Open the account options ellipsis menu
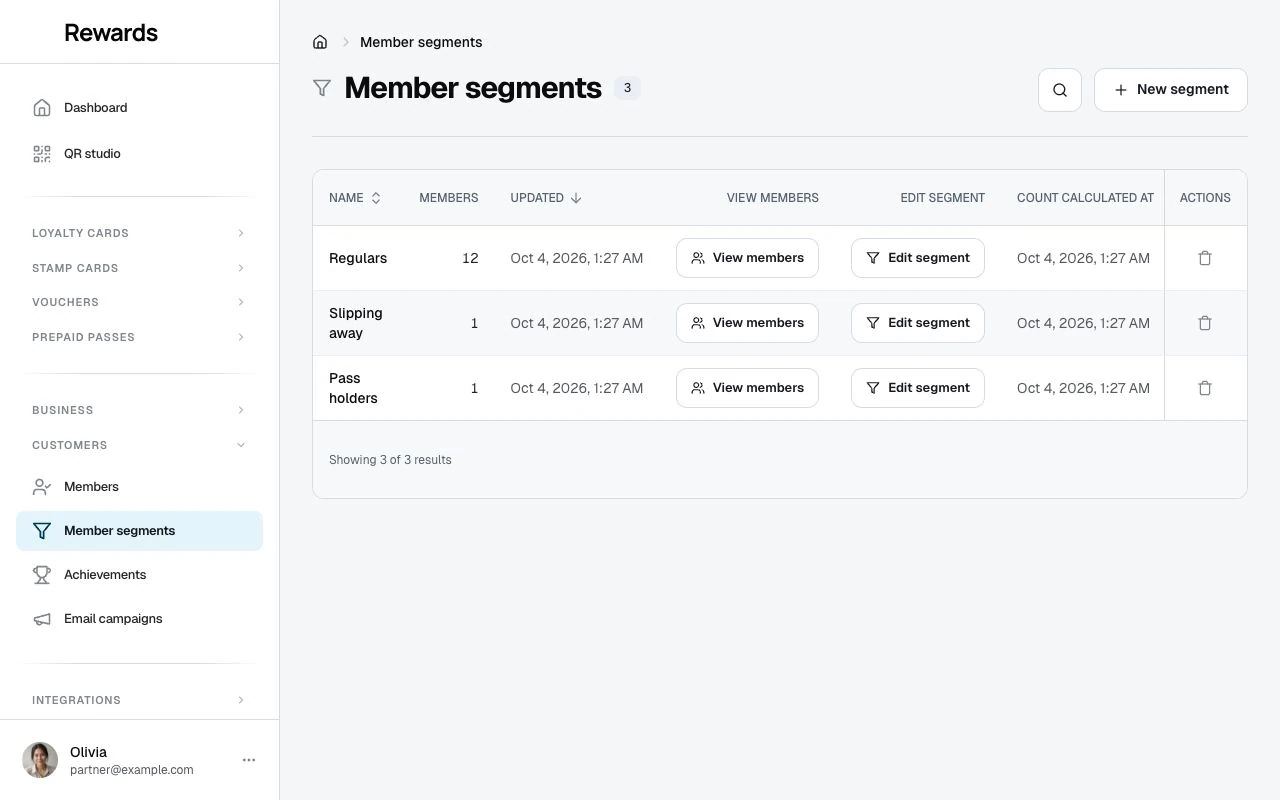The height and width of the screenshot is (800, 1280). pyautogui.click(x=249, y=760)
